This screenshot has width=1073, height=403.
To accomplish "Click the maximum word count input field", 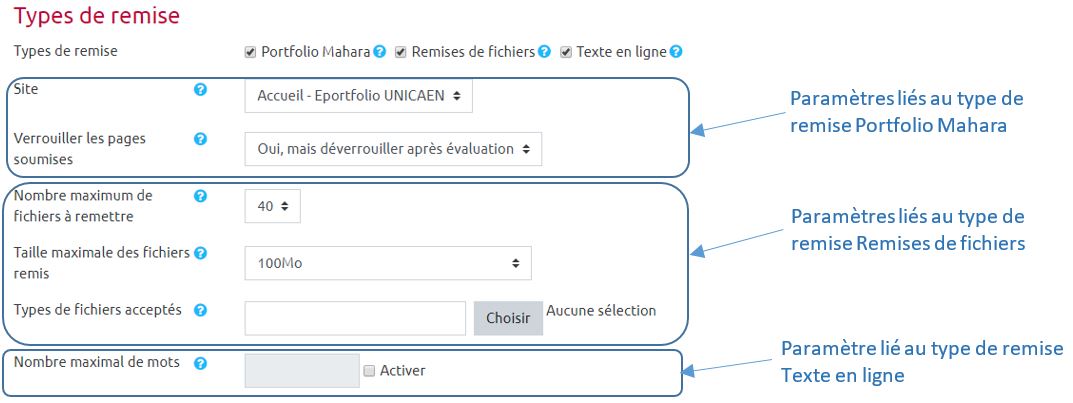I will coord(301,370).
